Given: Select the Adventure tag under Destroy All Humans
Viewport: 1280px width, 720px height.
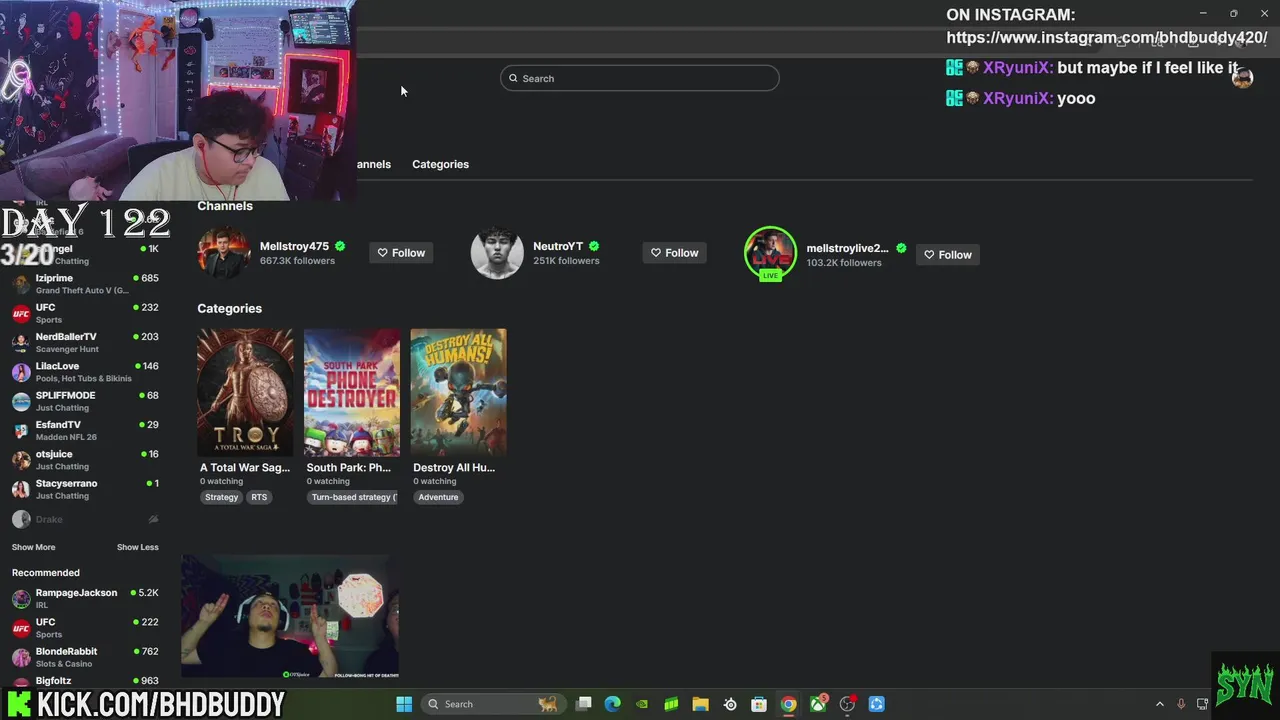Looking at the screenshot, I should (438, 497).
